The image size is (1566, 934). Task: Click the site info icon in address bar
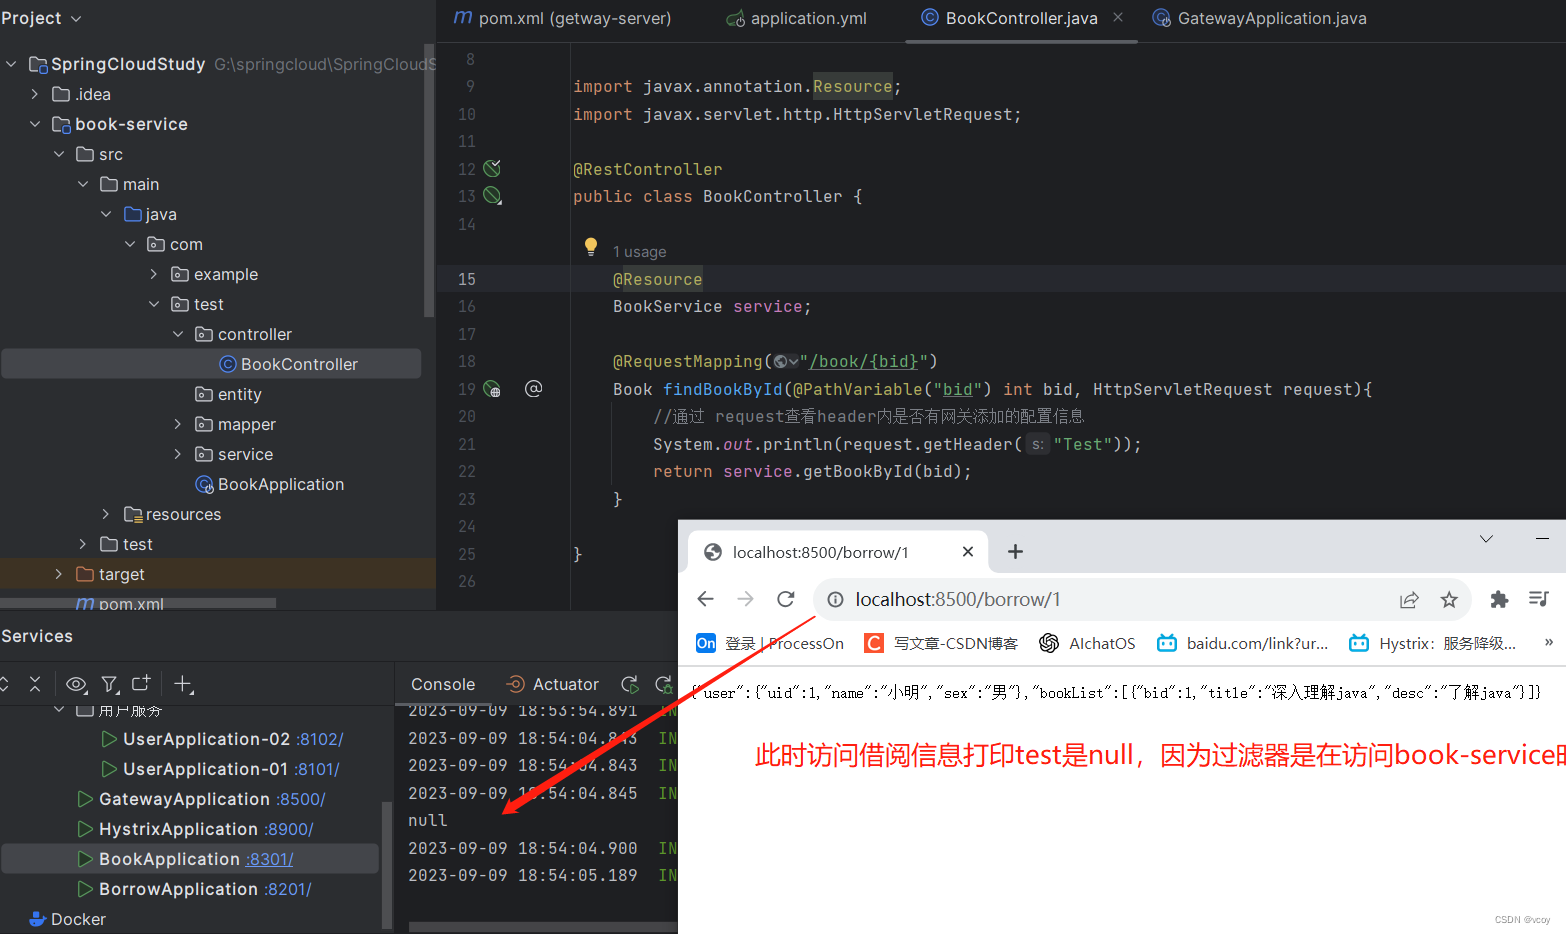point(834,599)
